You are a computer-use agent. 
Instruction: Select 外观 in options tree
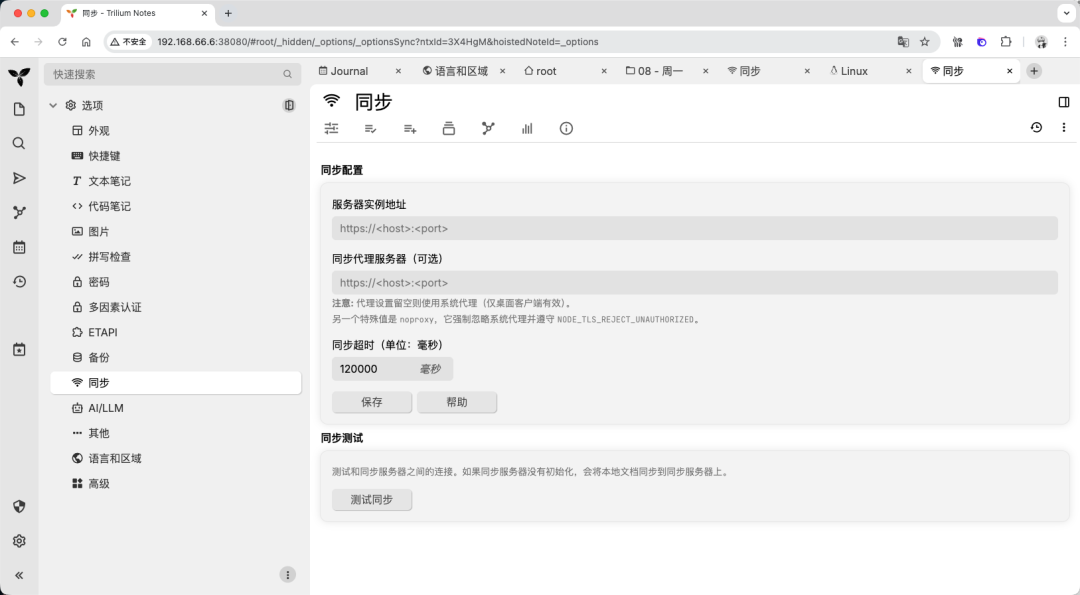coord(176,131)
